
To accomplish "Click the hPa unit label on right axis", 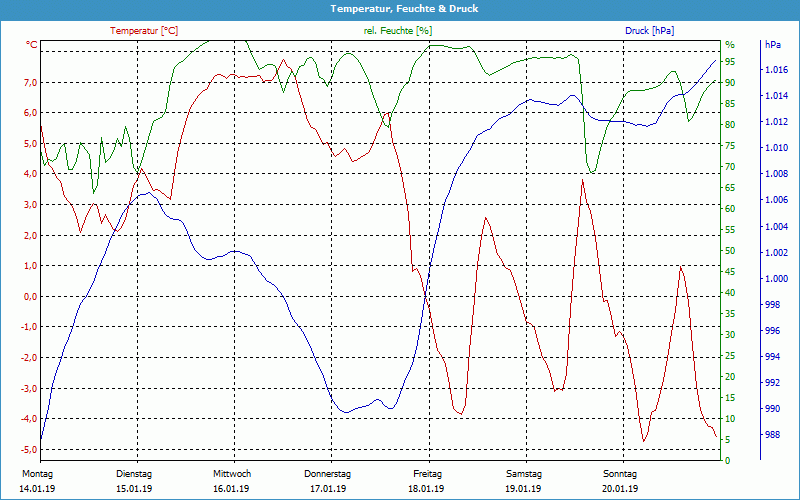I will point(773,45).
